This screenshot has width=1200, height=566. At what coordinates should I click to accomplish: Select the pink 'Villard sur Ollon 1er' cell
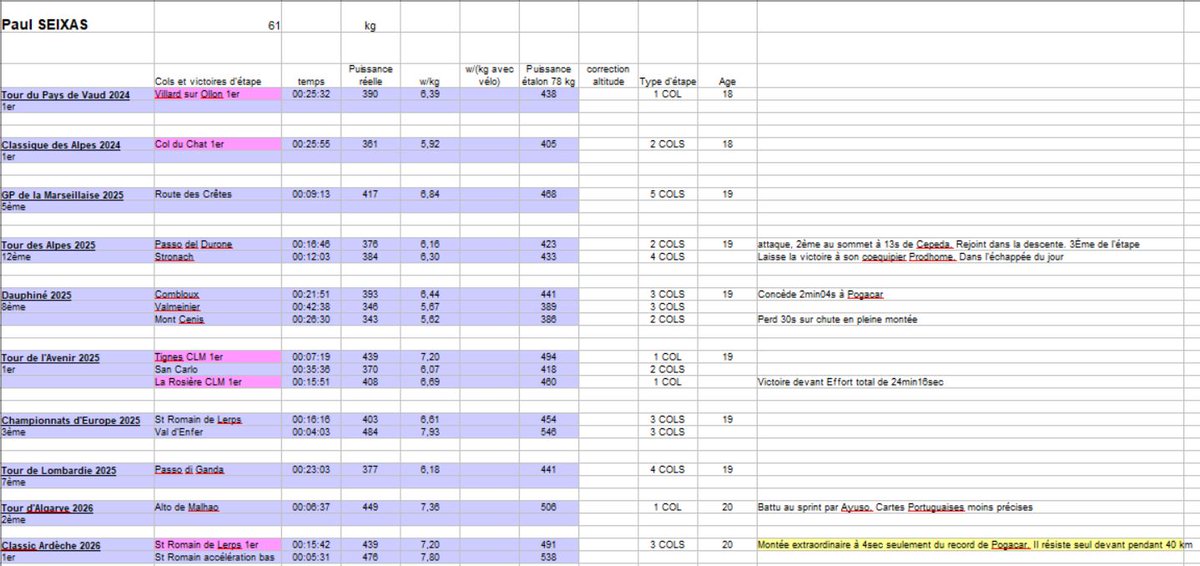pyautogui.click(x=218, y=94)
